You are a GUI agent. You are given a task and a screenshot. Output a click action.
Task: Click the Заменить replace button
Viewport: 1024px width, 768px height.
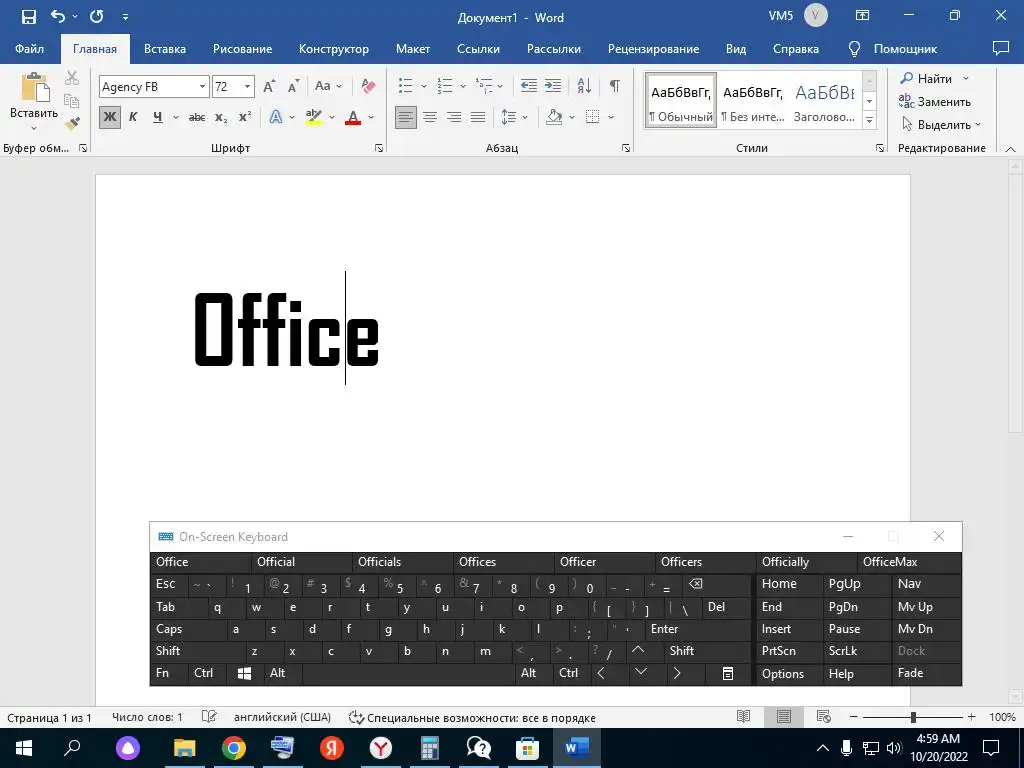[x=935, y=101]
